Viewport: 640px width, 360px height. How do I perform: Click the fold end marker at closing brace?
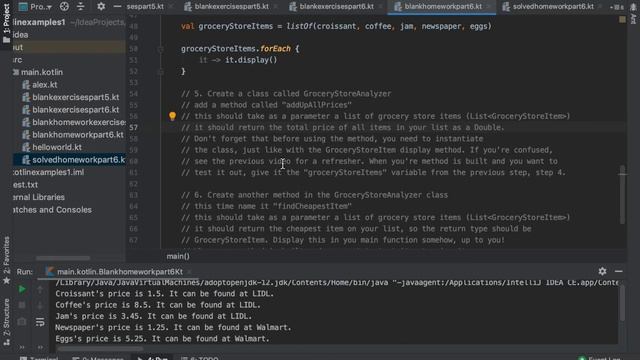pos(160,72)
